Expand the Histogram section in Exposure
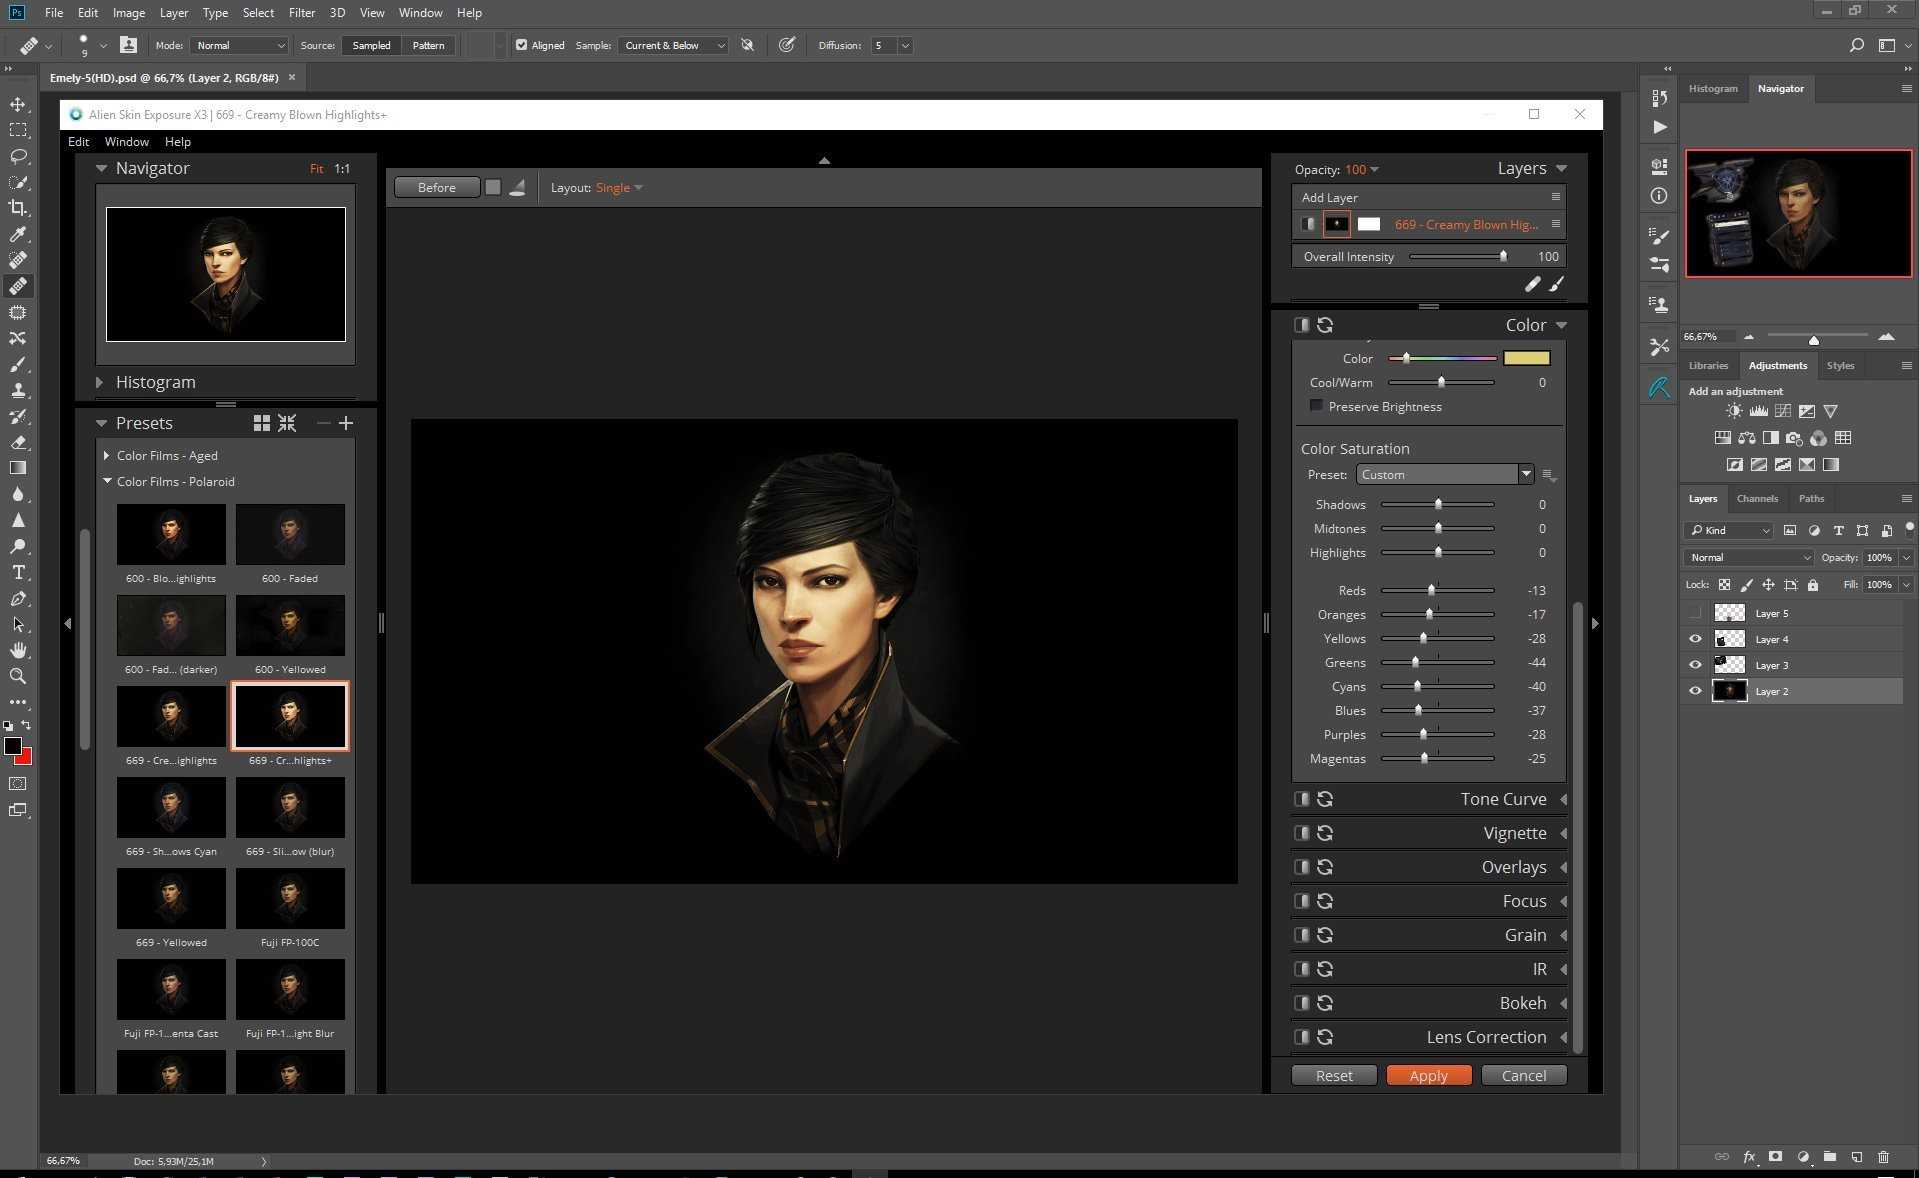1919x1178 pixels. coord(99,382)
